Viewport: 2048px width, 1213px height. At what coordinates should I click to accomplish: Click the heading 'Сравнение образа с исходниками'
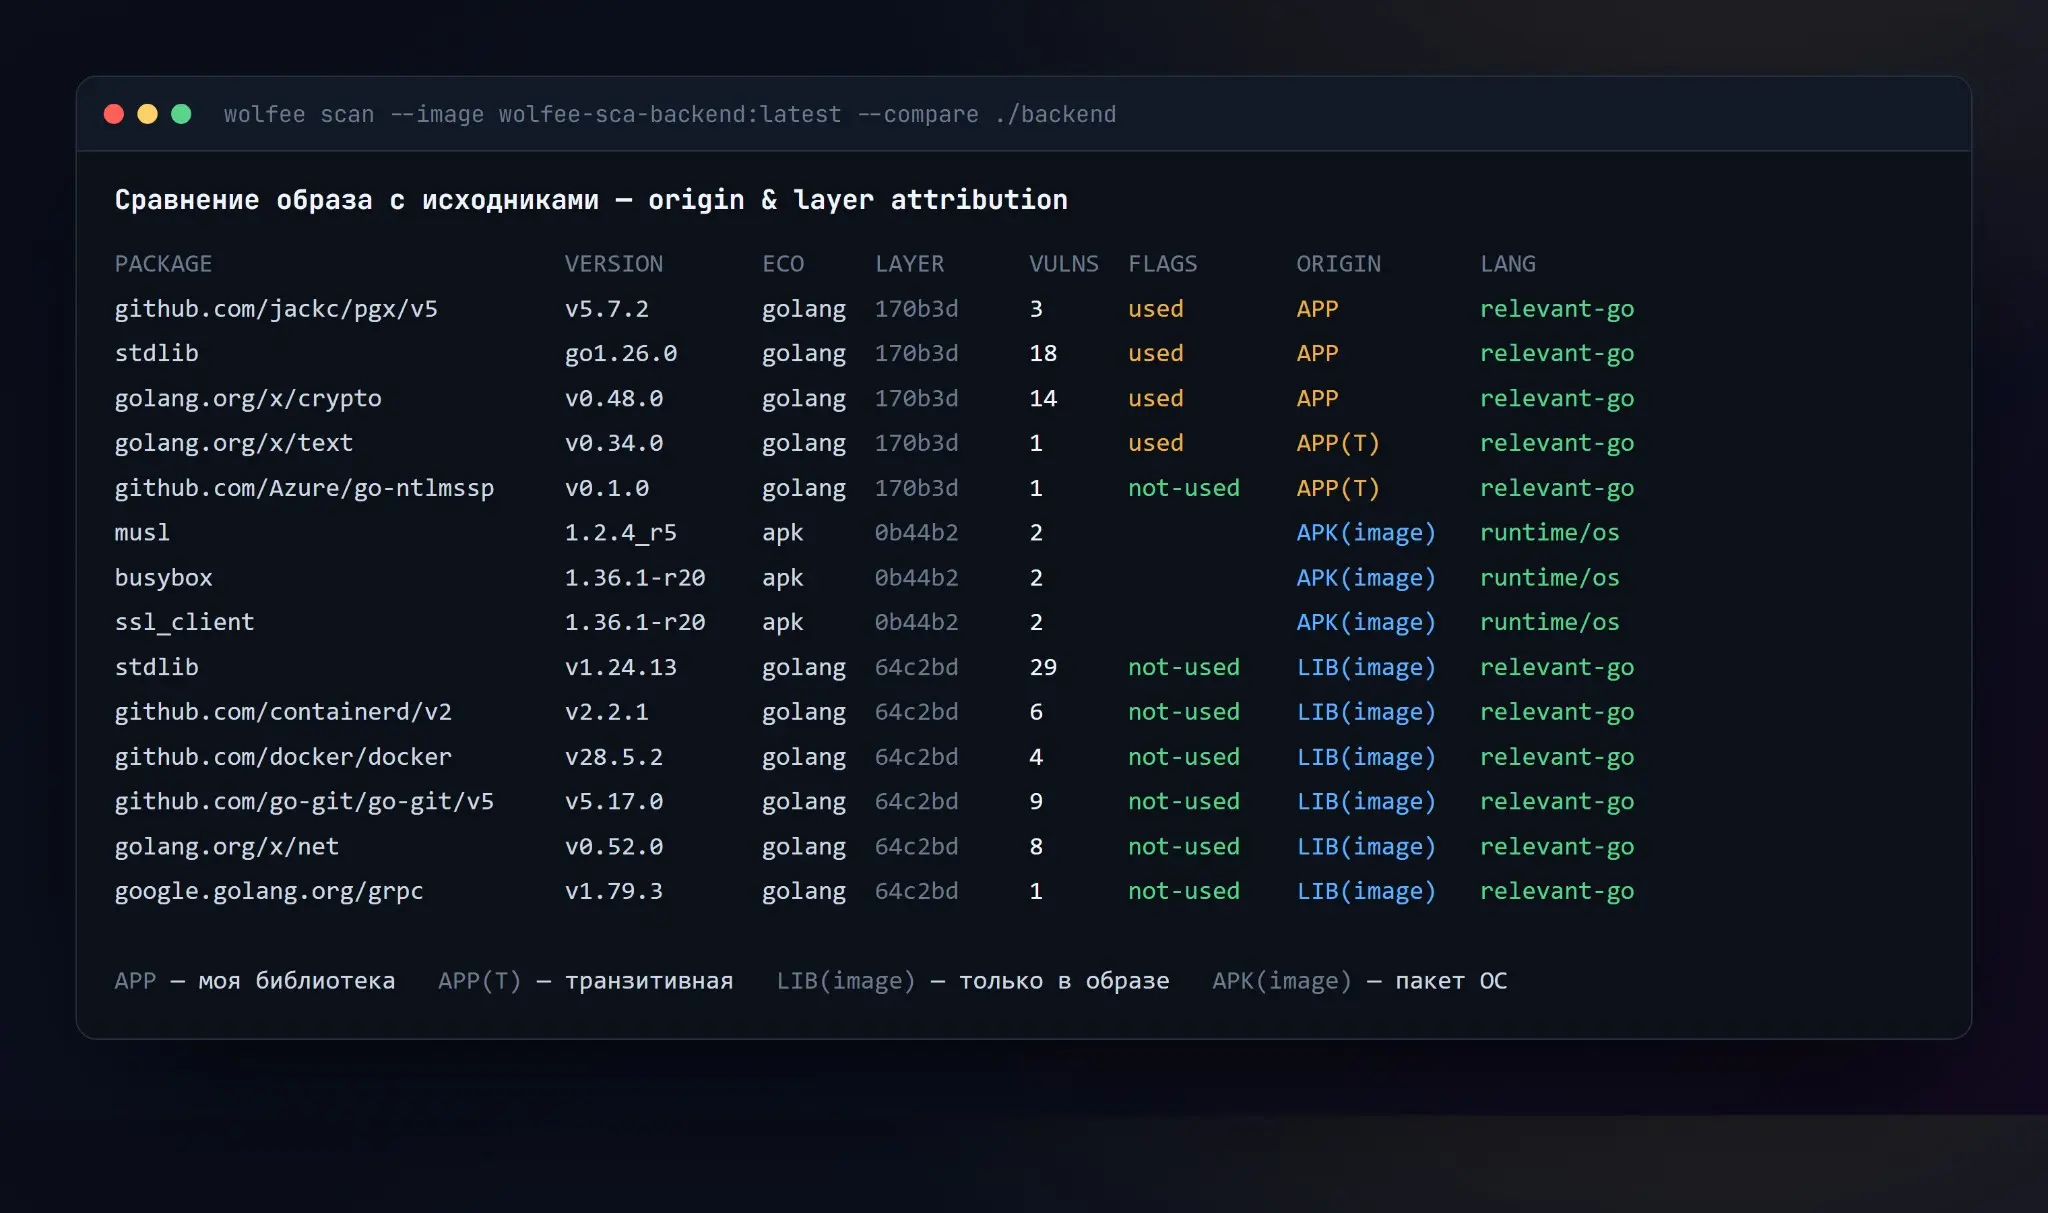357,200
